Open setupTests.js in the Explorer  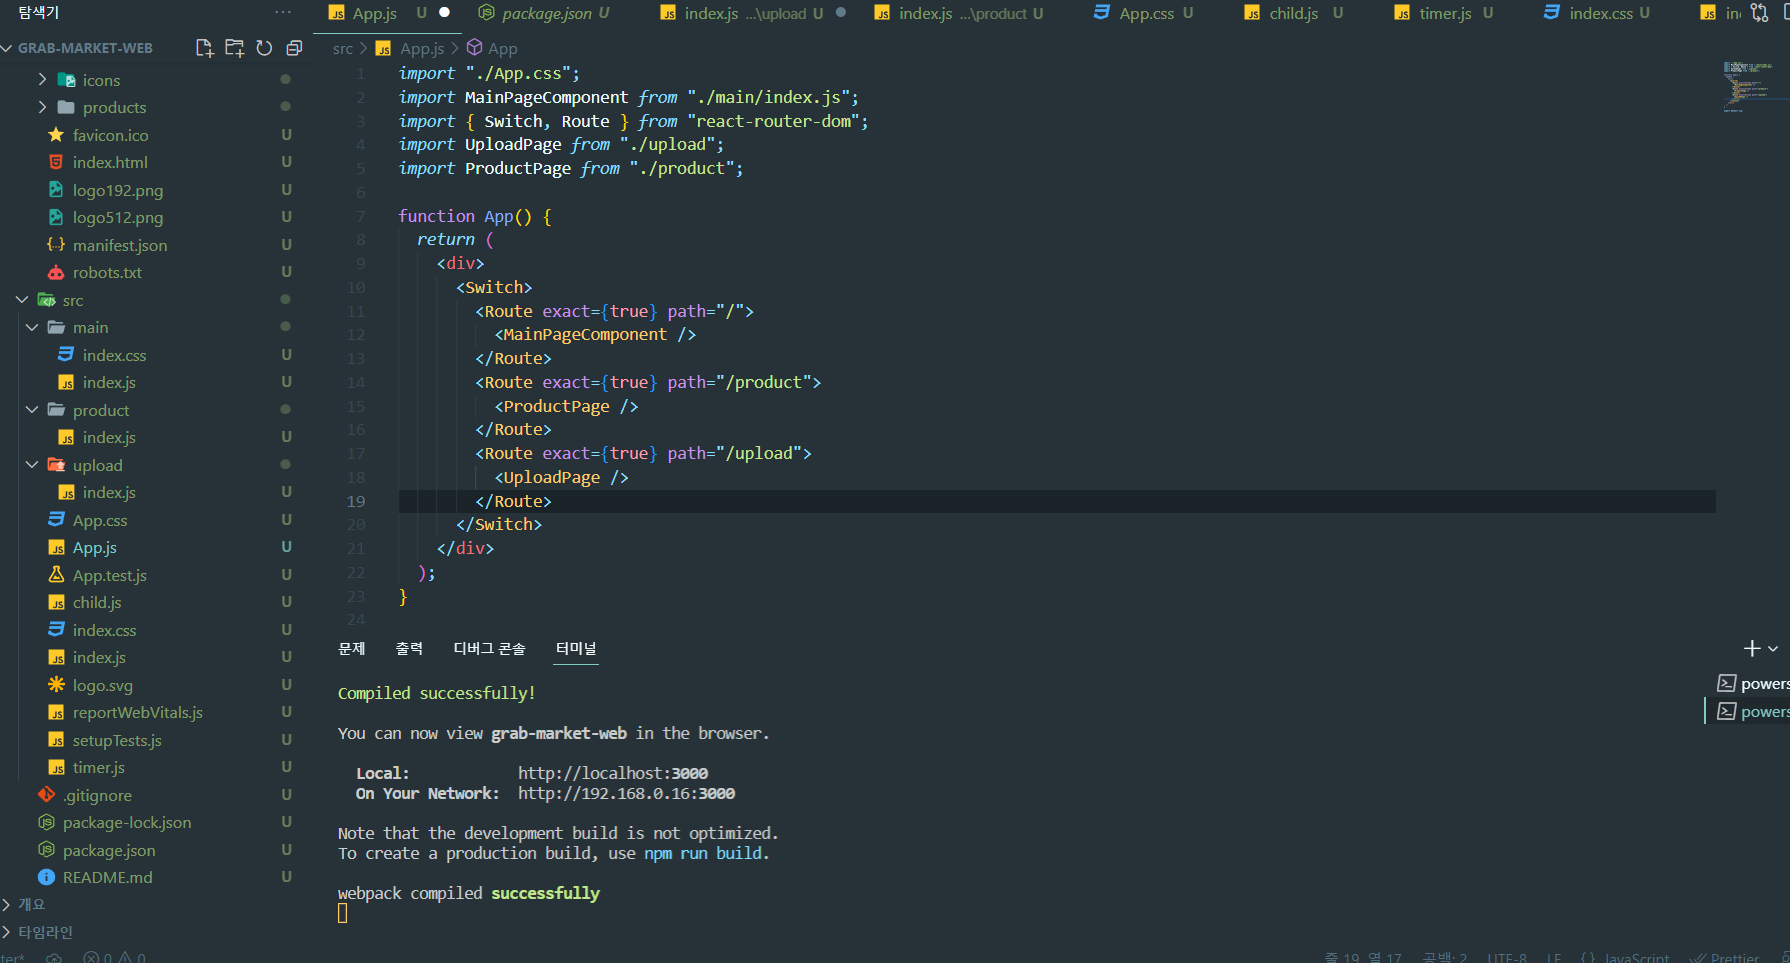tap(117, 740)
